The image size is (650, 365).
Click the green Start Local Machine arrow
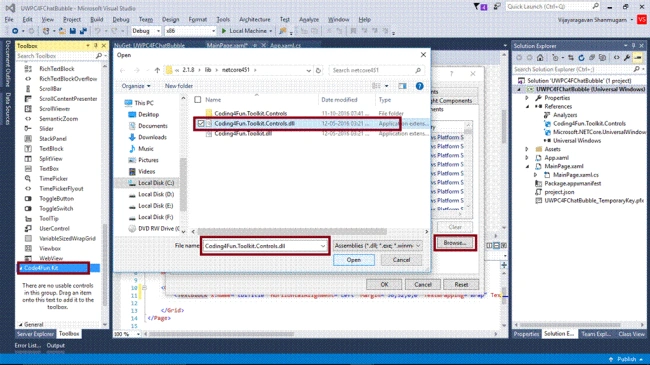[224, 31]
